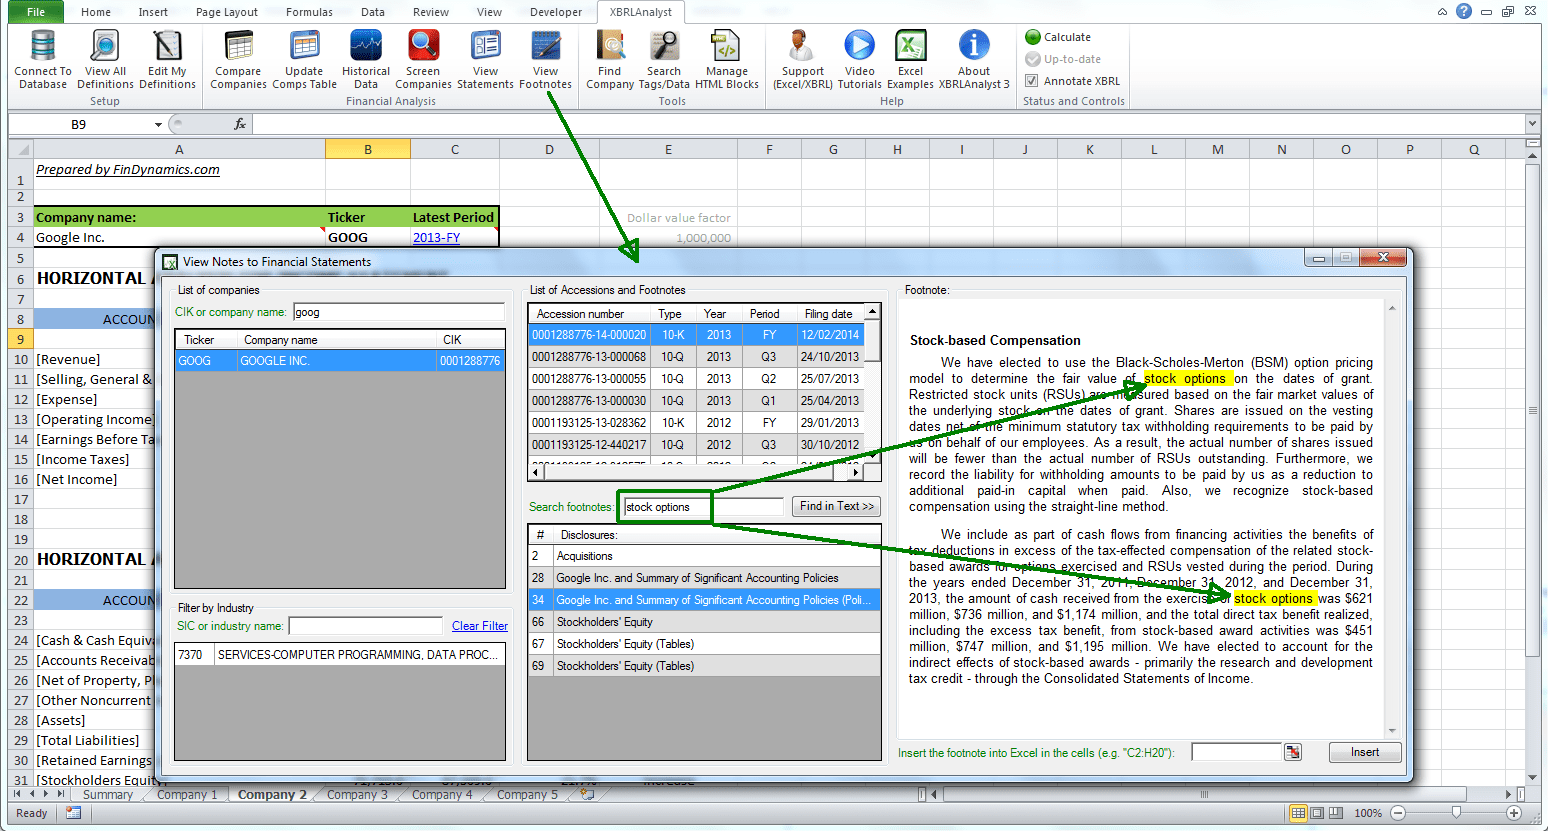Click Connect To Database in Setup group

[x=42, y=58]
